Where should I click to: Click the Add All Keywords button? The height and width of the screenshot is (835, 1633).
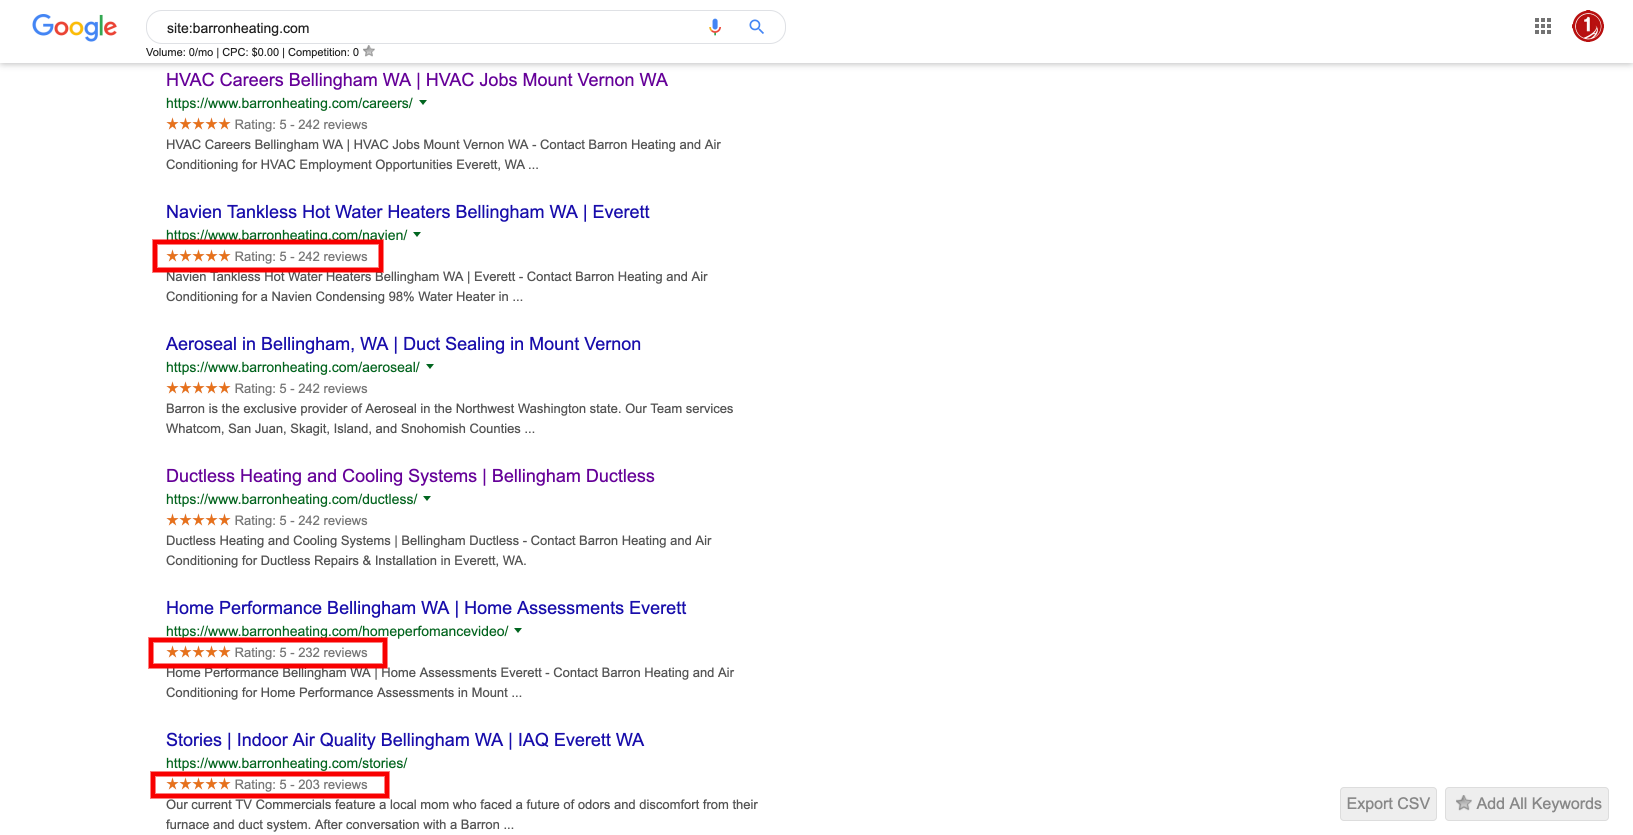click(1527, 804)
